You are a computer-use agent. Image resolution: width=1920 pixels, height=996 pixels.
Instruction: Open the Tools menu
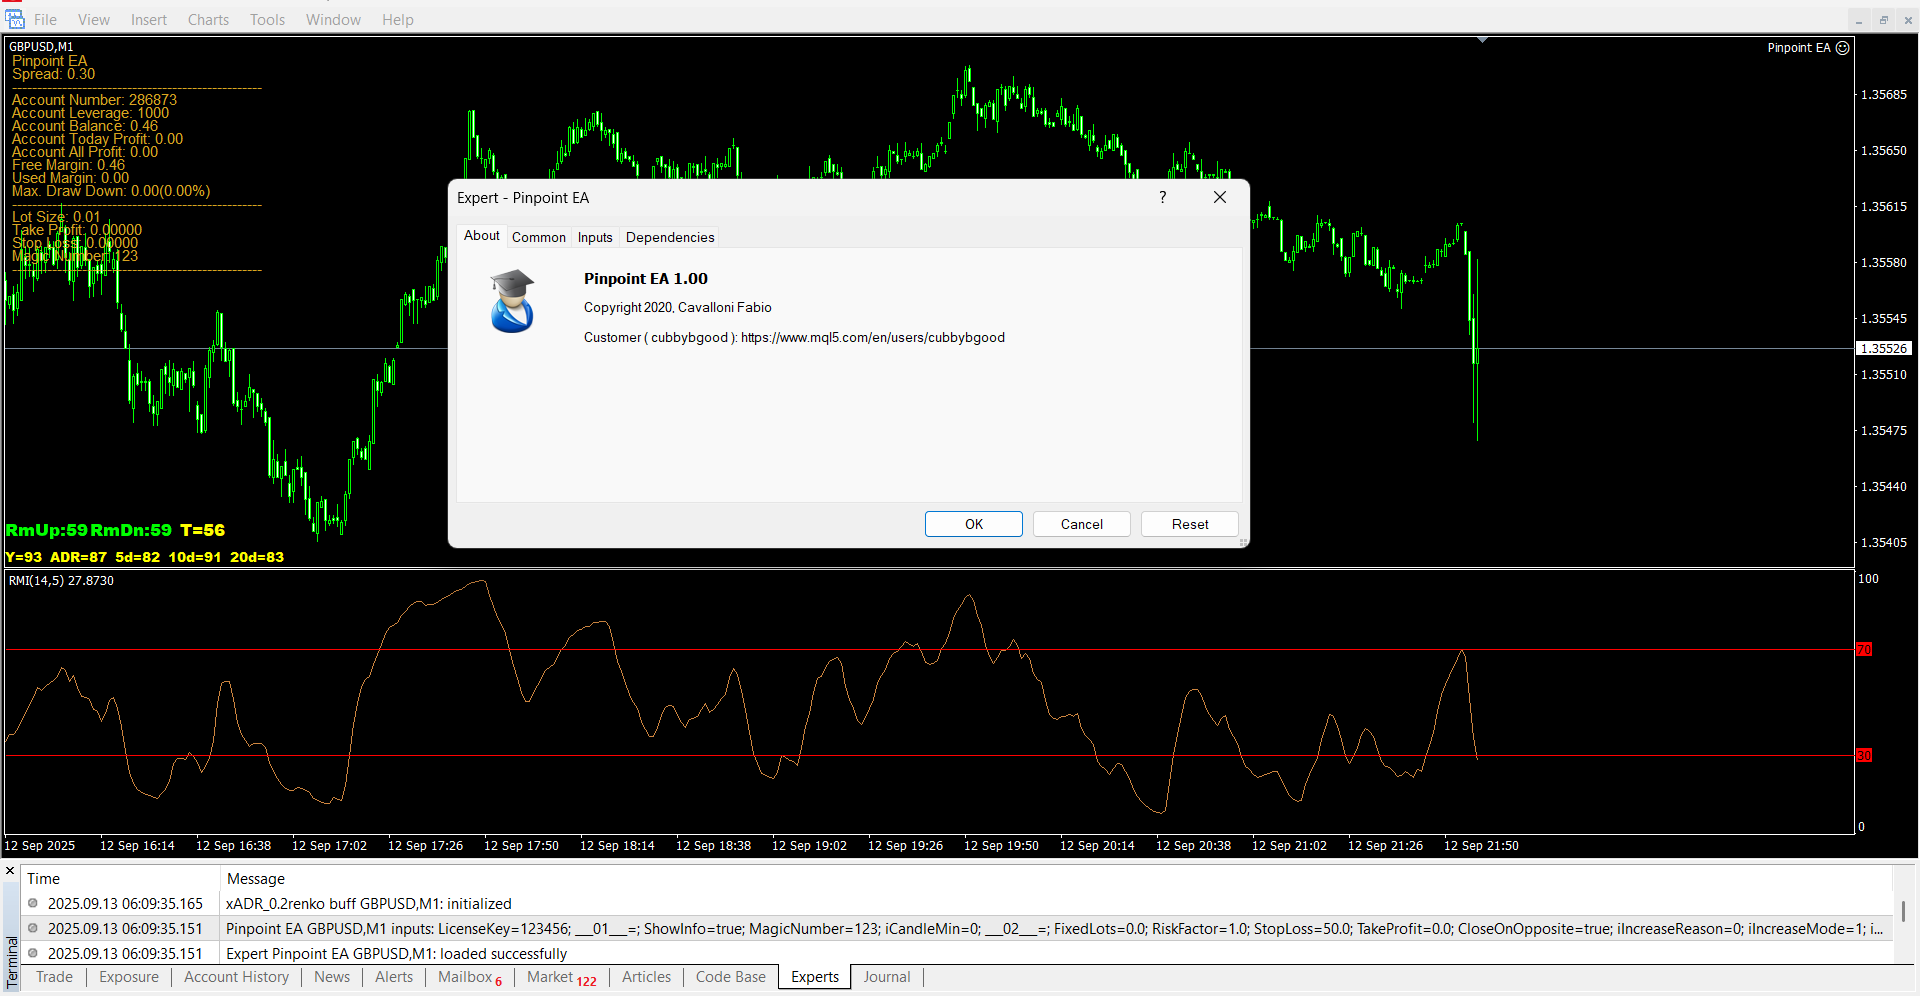click(x=267, y=20)
